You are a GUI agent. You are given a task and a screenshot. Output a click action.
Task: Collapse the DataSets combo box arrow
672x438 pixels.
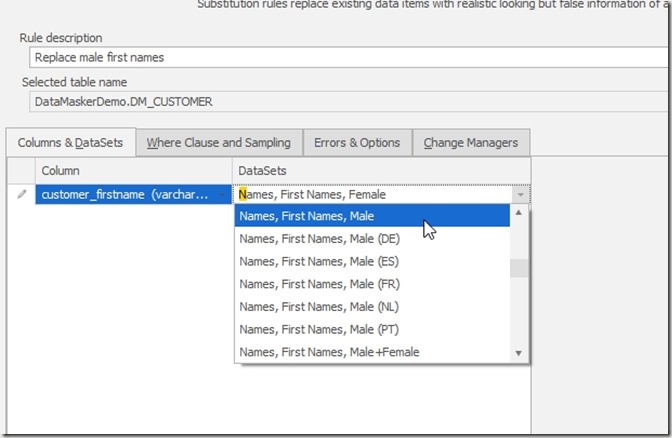point(518,195)
